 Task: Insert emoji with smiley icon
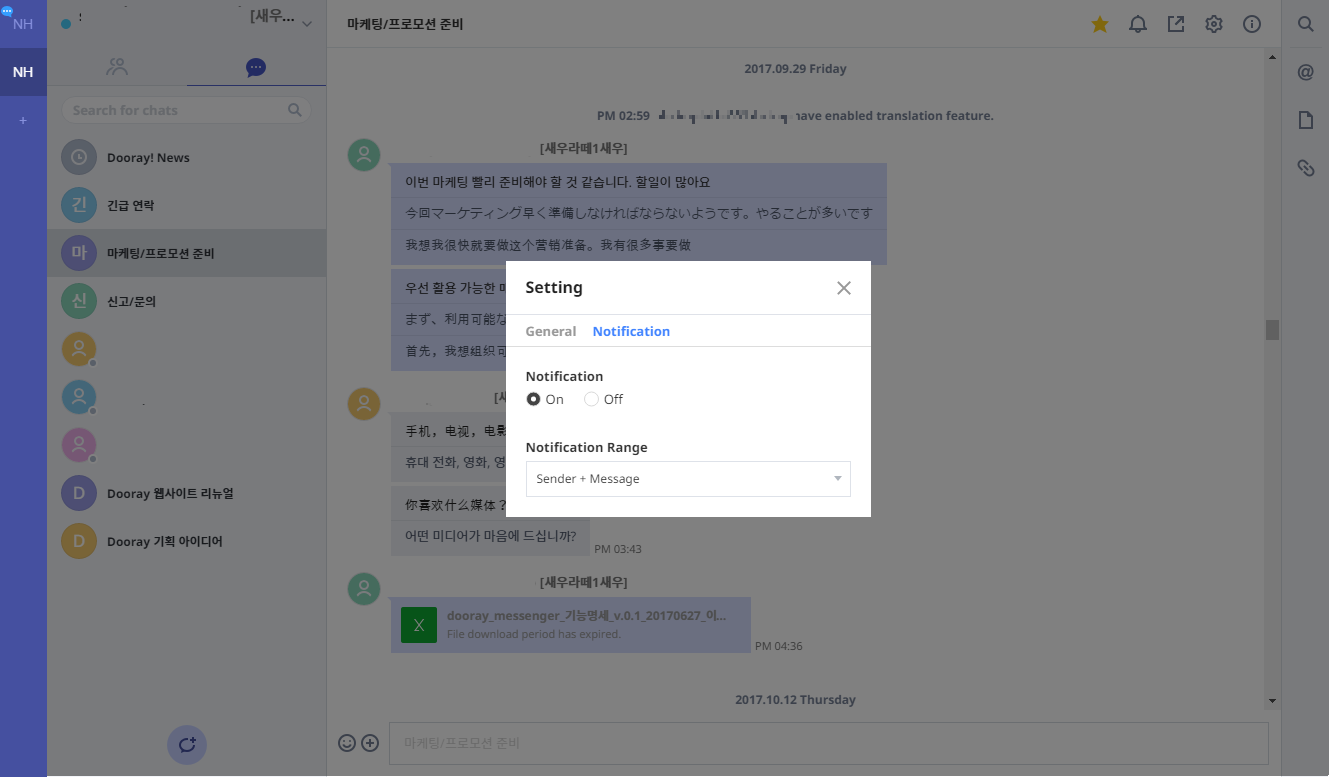347,743
